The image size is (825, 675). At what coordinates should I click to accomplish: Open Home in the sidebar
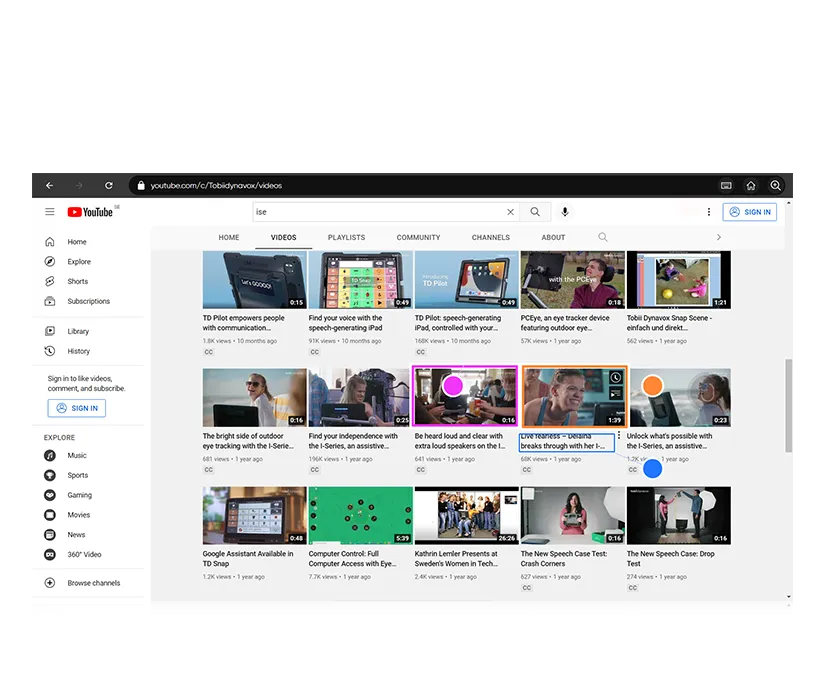coord(77,241)
